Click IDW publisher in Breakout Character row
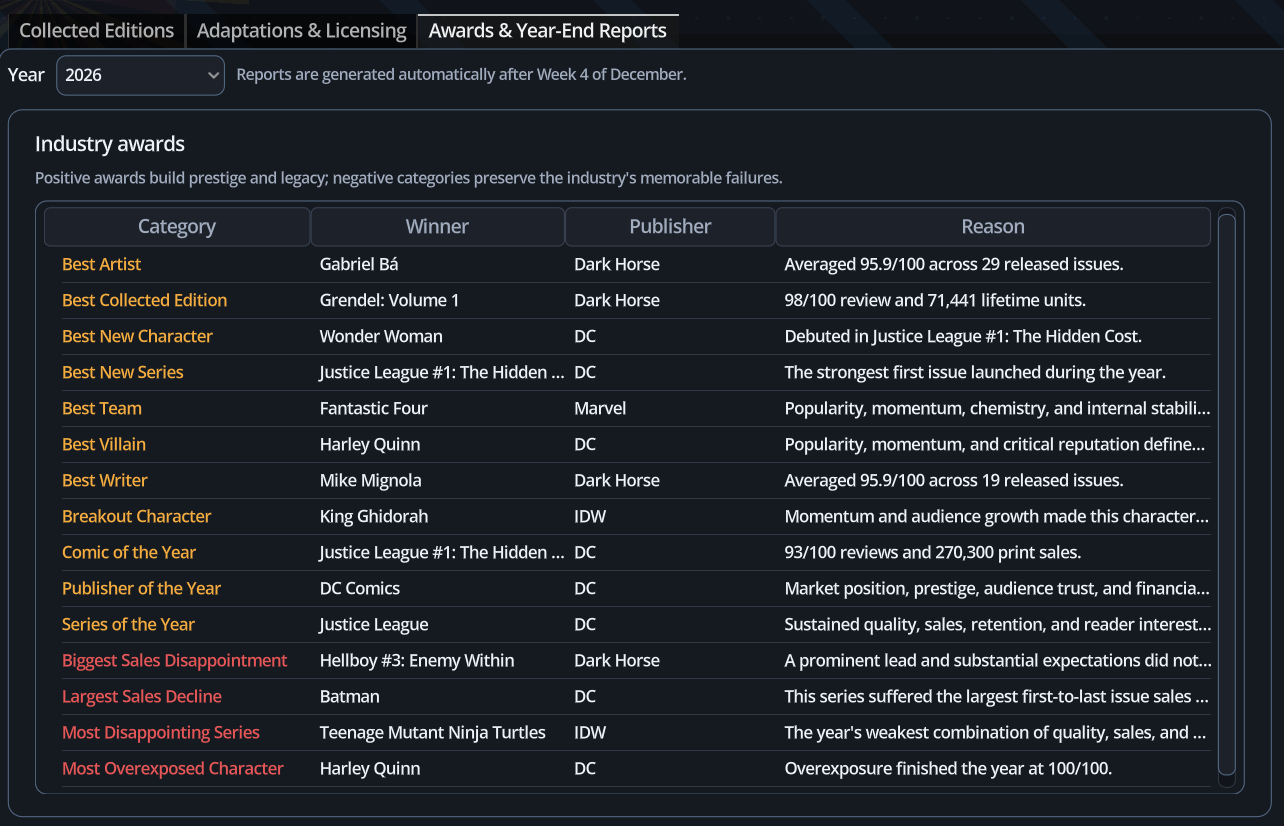 pyautogui.click(x=590, y=517)
